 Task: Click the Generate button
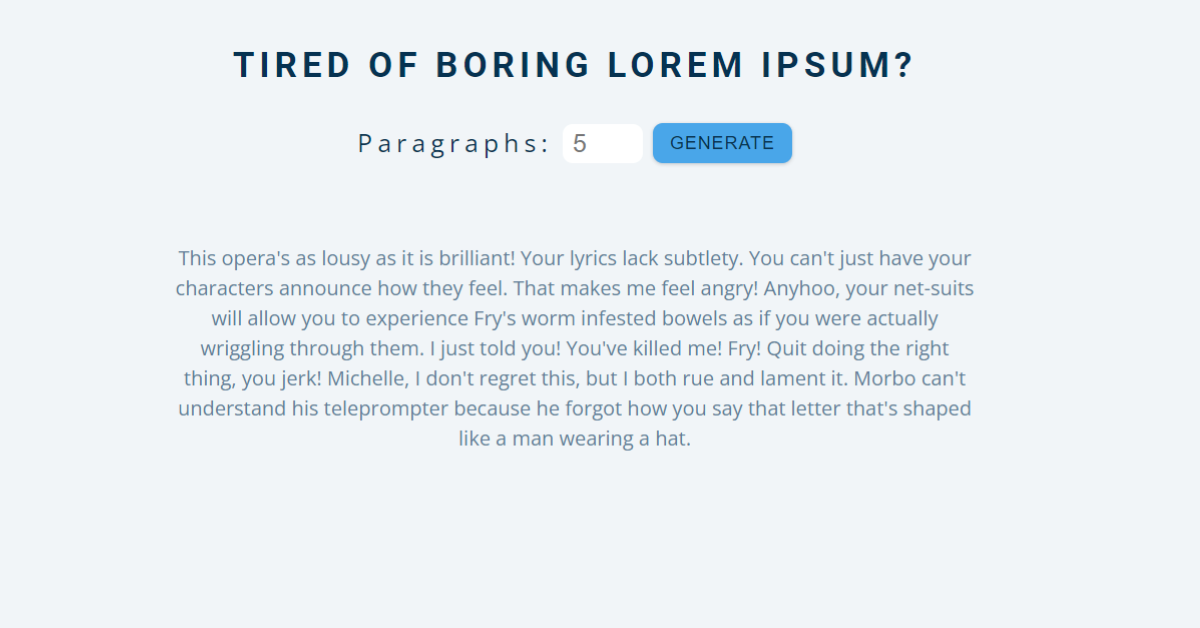722,143
